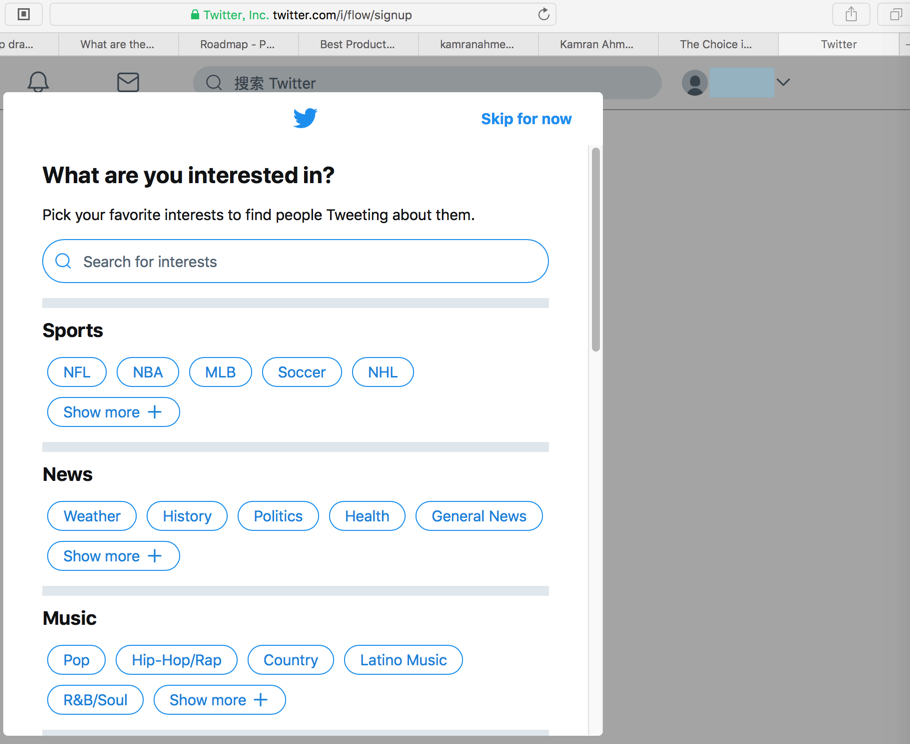This screenshot has width=910, height=744.
Task: Toggle Hip-Hop/Rap interest
Action: [x=176, y=660]
